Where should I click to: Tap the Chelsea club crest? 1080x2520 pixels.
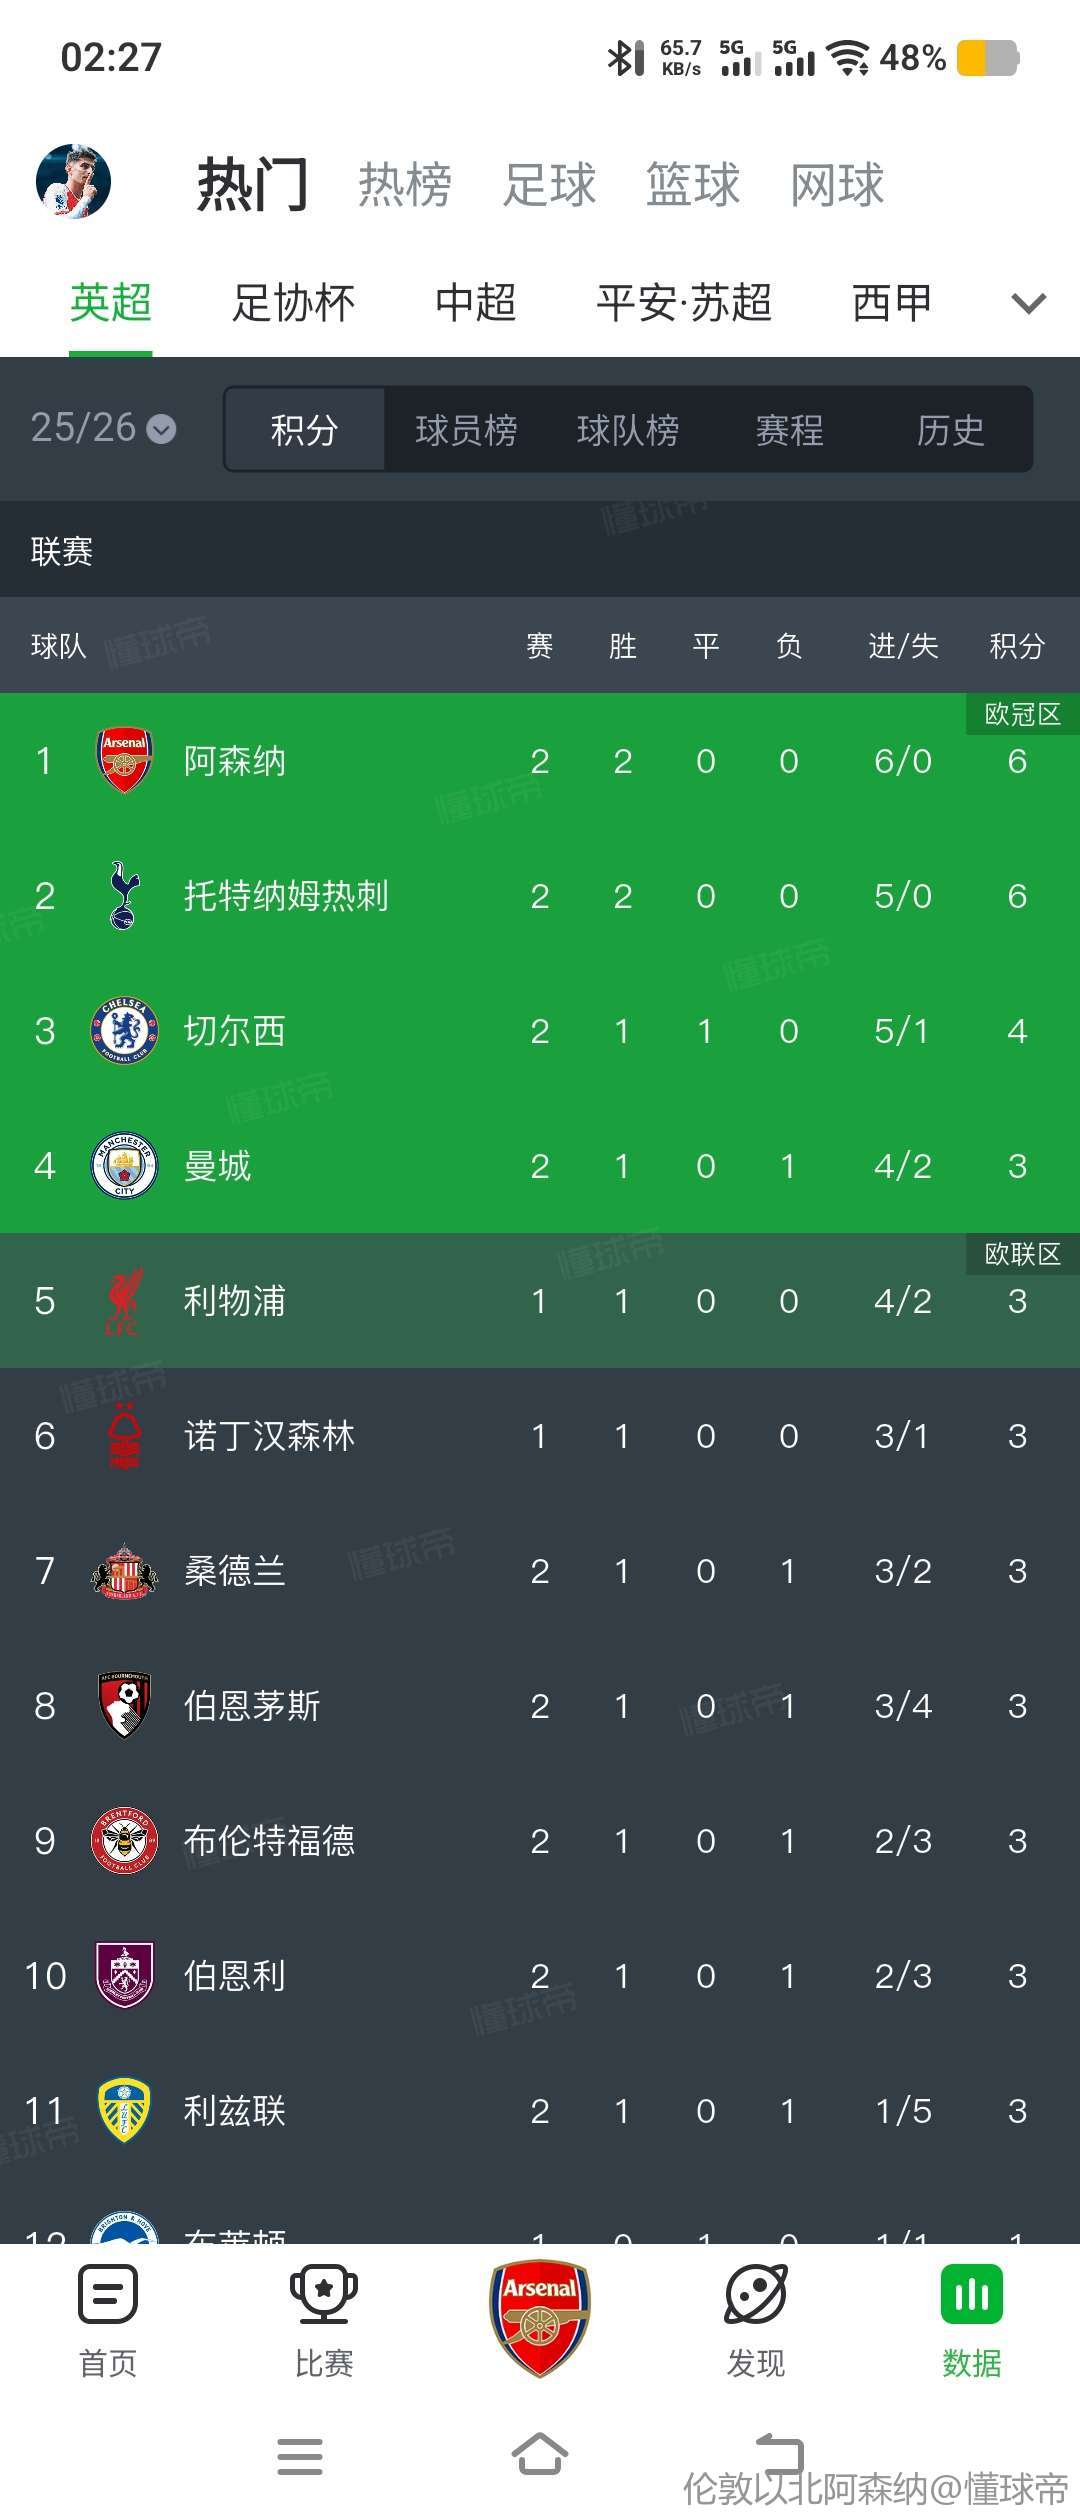[x=124, y=1031]
